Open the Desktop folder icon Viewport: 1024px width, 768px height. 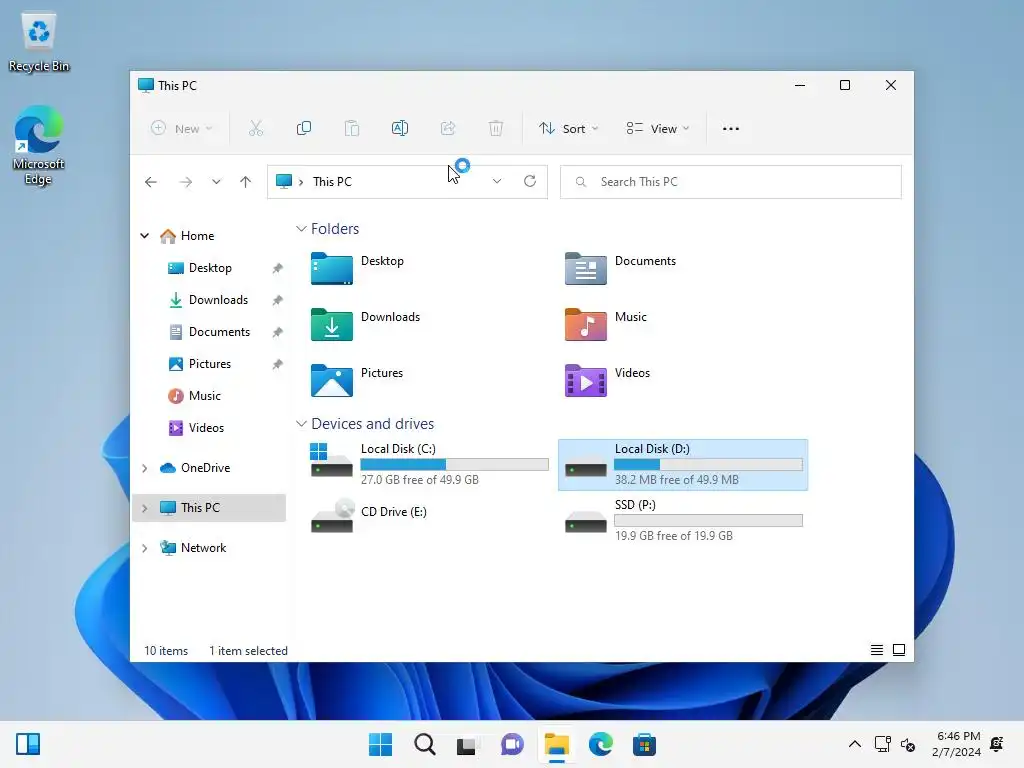point(332,268)
